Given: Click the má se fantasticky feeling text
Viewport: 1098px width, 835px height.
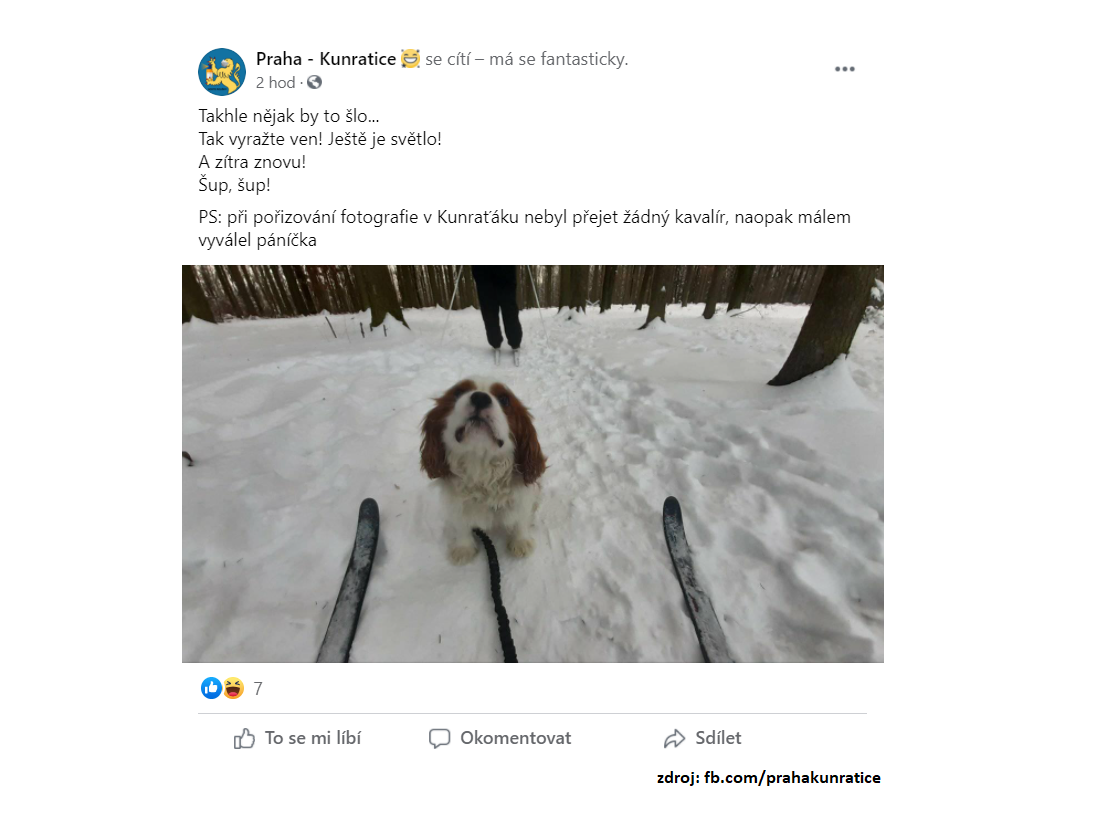Looking at the screenshot, I should [x=558, y=59].
